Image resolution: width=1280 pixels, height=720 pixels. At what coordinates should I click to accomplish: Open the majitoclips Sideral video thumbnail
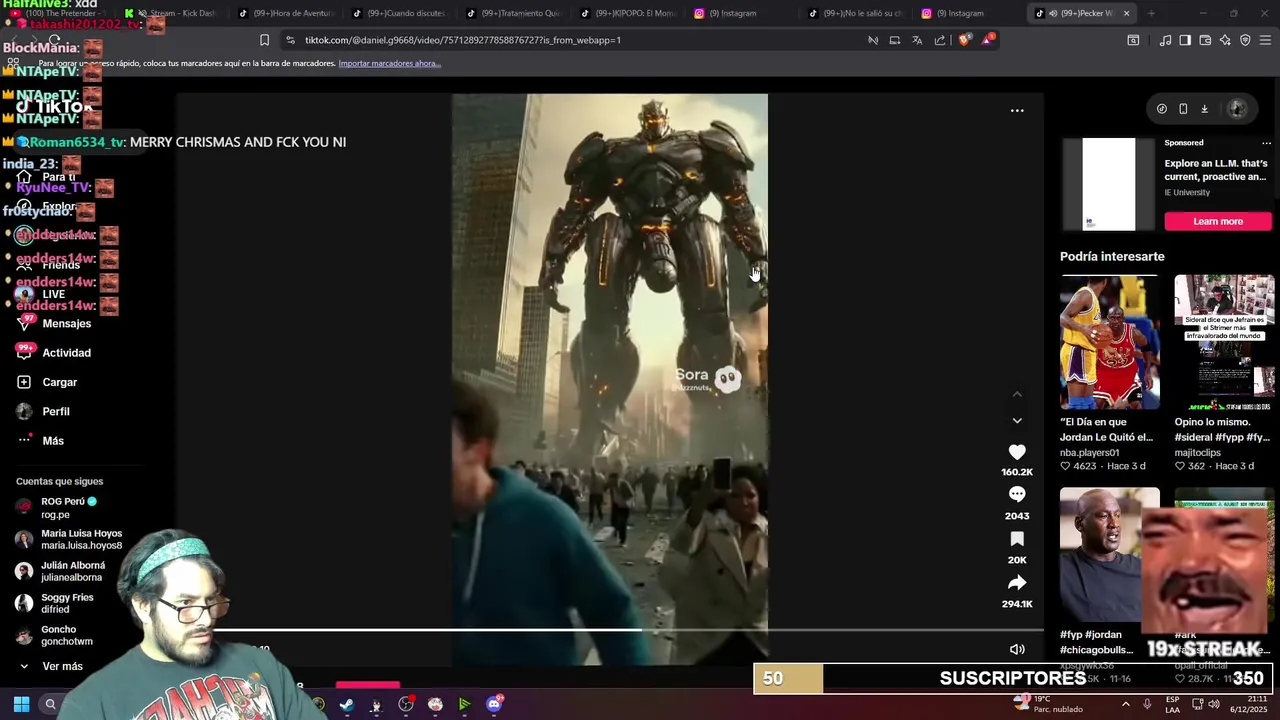[1224, 342]
